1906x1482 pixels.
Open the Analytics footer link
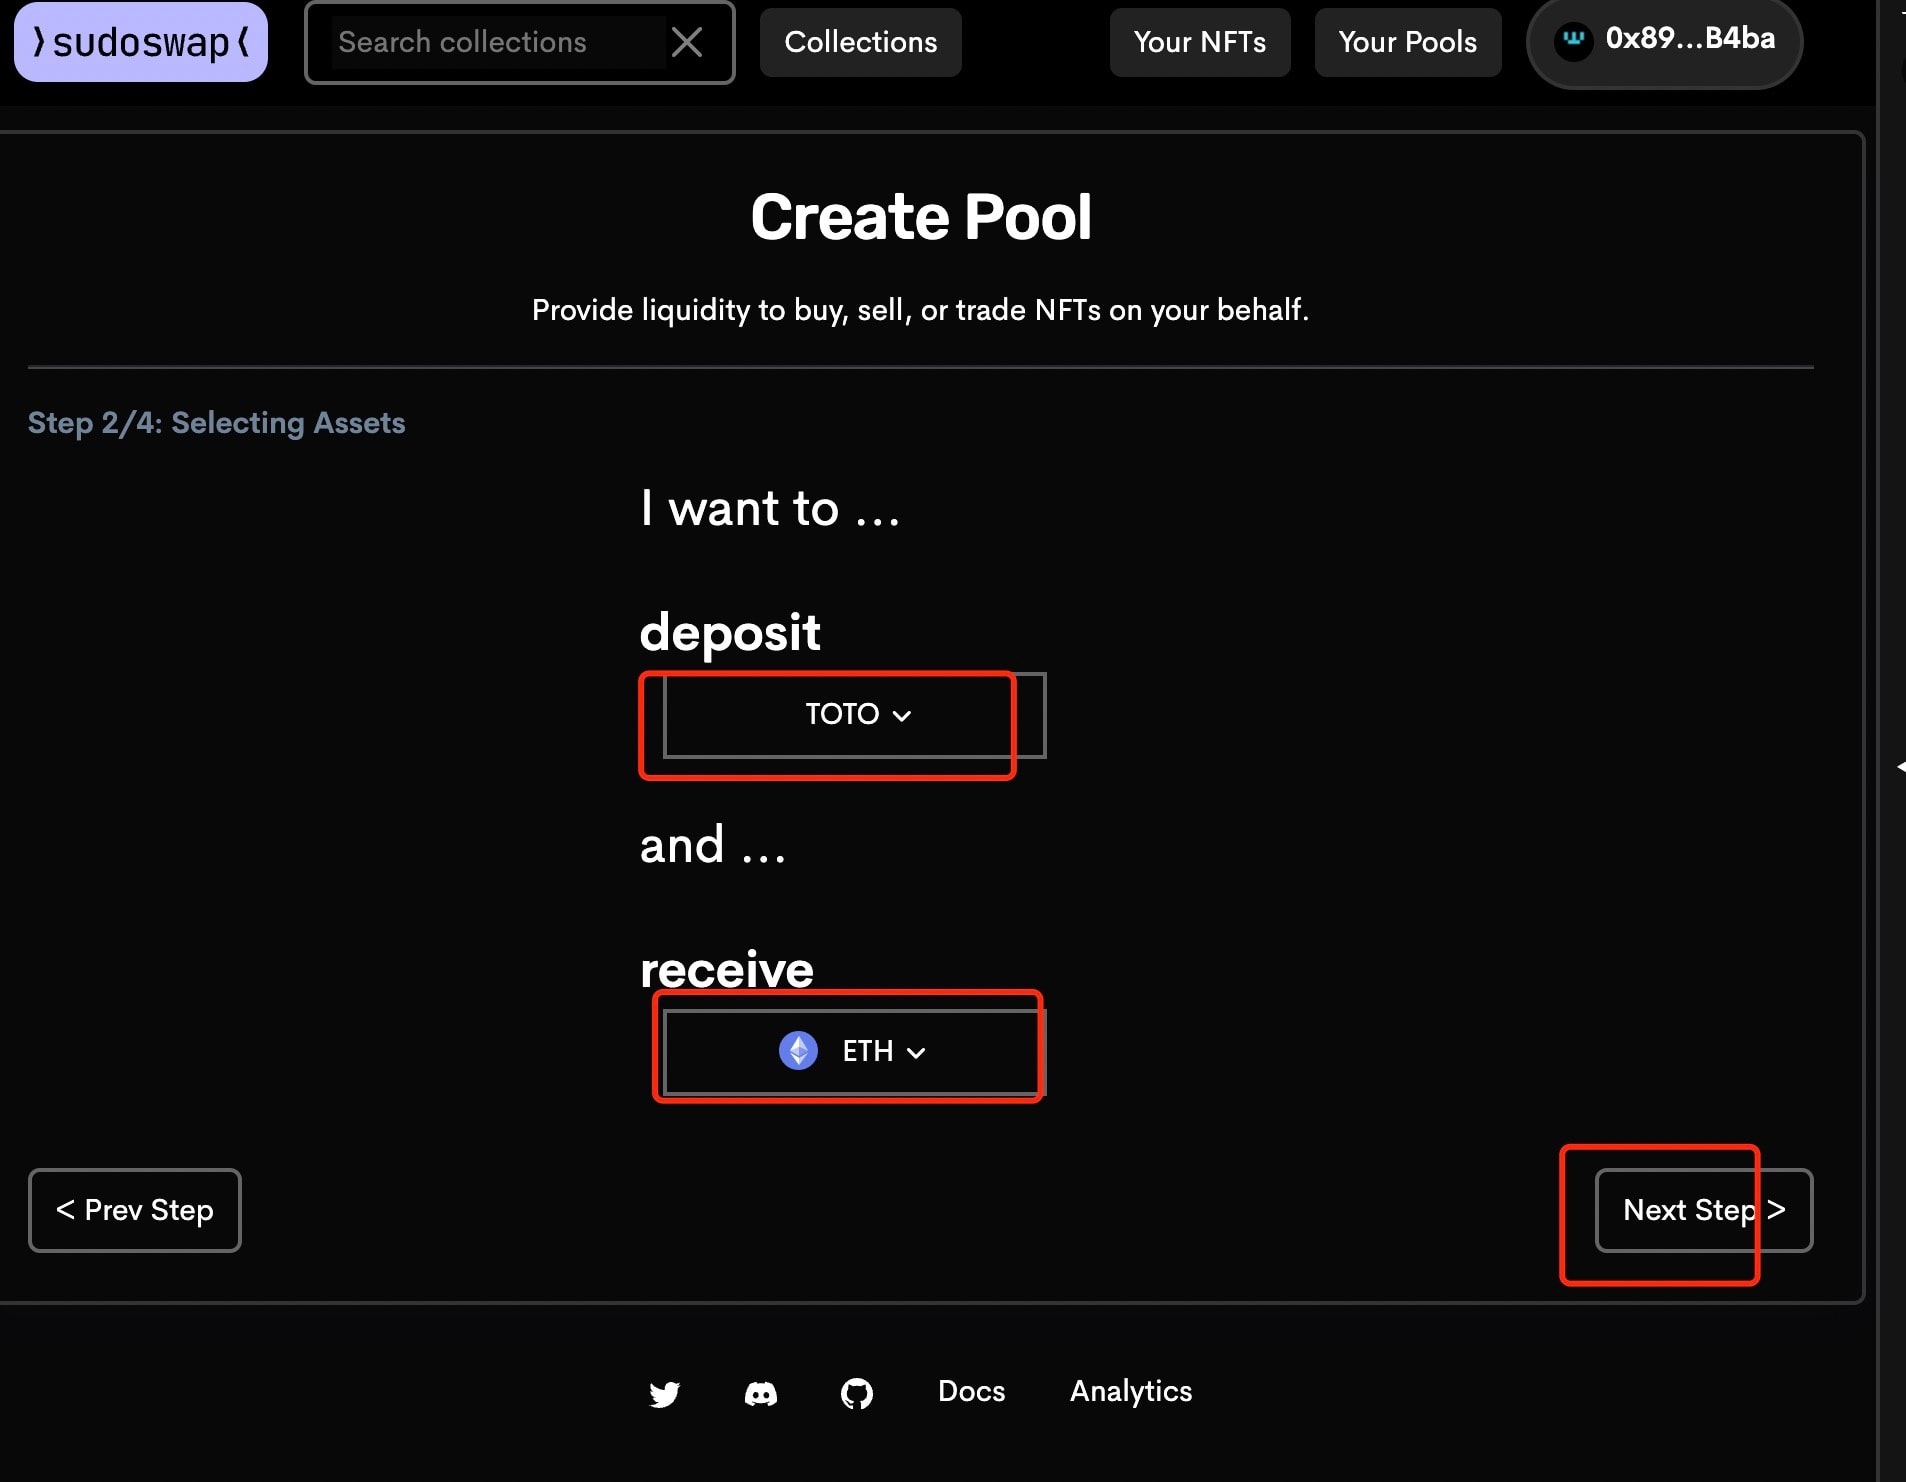[x=1131, y=1391]
